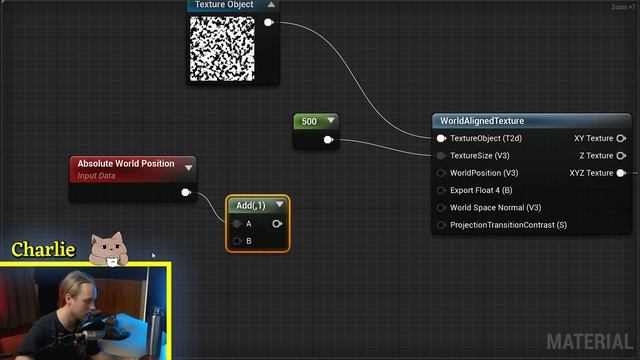Collapse the Texture Object node arrow
Image resolution: width=640 pixels, height=360 pixels.
point(271,5)
